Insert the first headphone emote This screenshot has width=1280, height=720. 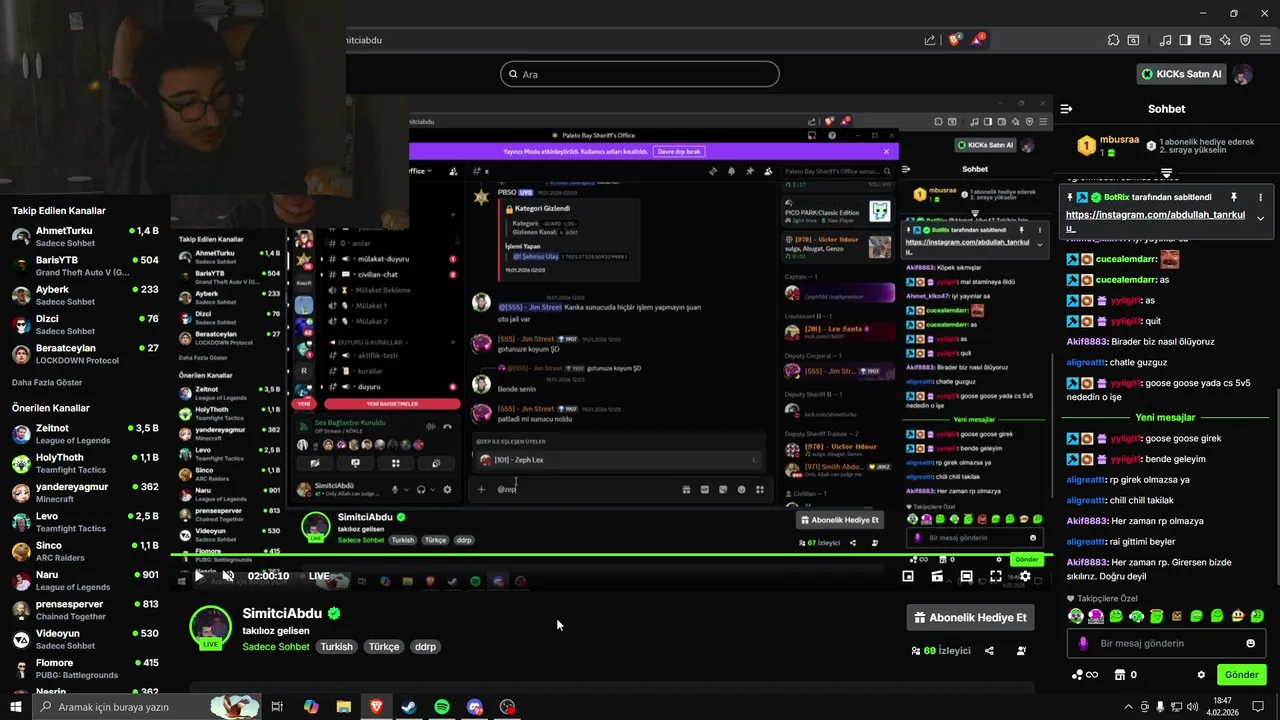1075,616
